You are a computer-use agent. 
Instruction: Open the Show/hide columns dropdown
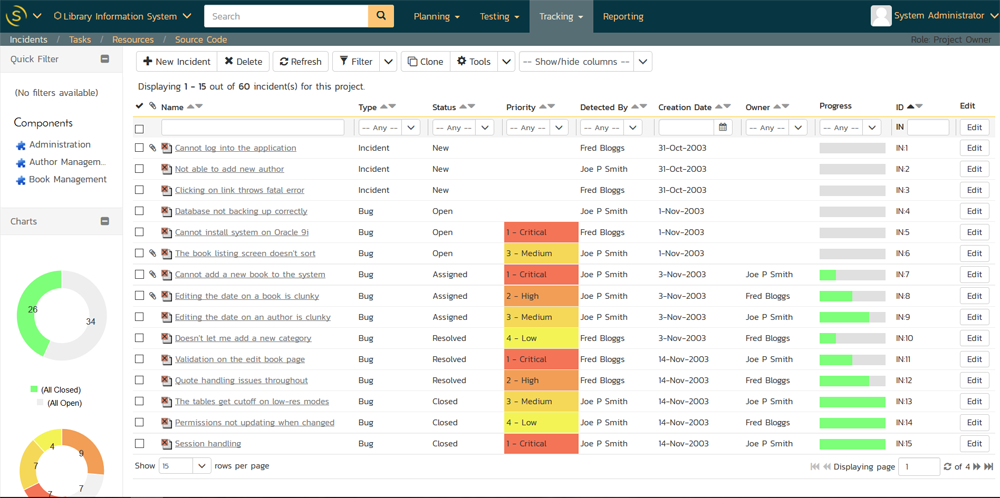[585, 62]
